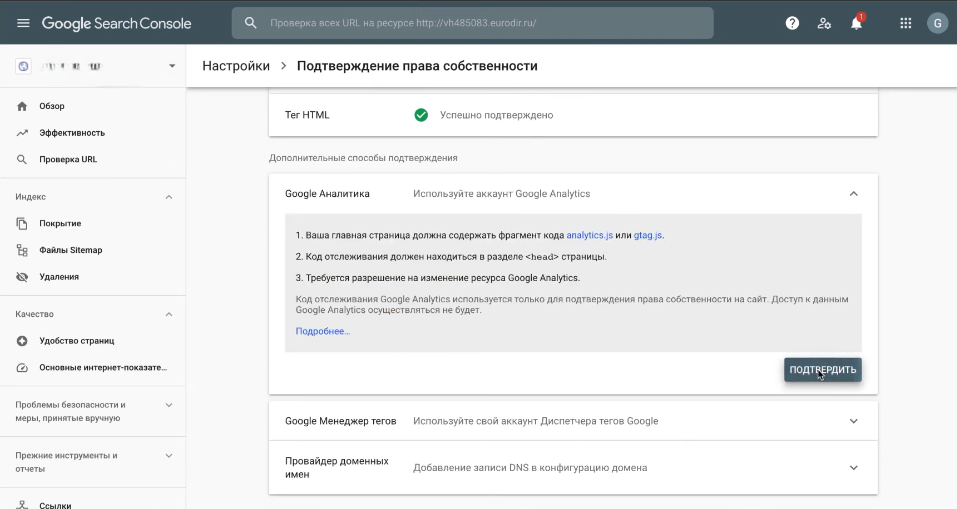The width and height of the screenshot is (957, 509).
Task: Open the notifications bell
Action: (x=856, y=23)
